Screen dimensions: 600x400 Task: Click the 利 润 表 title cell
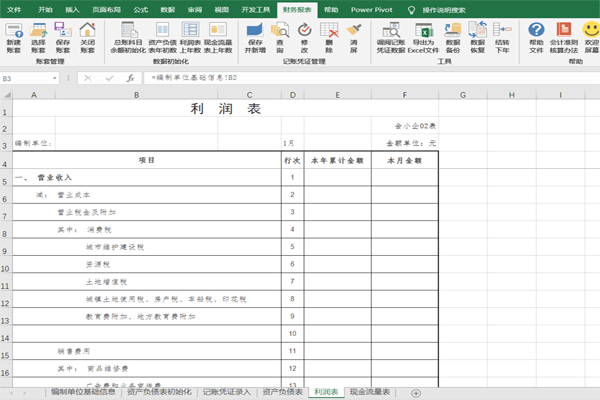[x=226, y=109]
